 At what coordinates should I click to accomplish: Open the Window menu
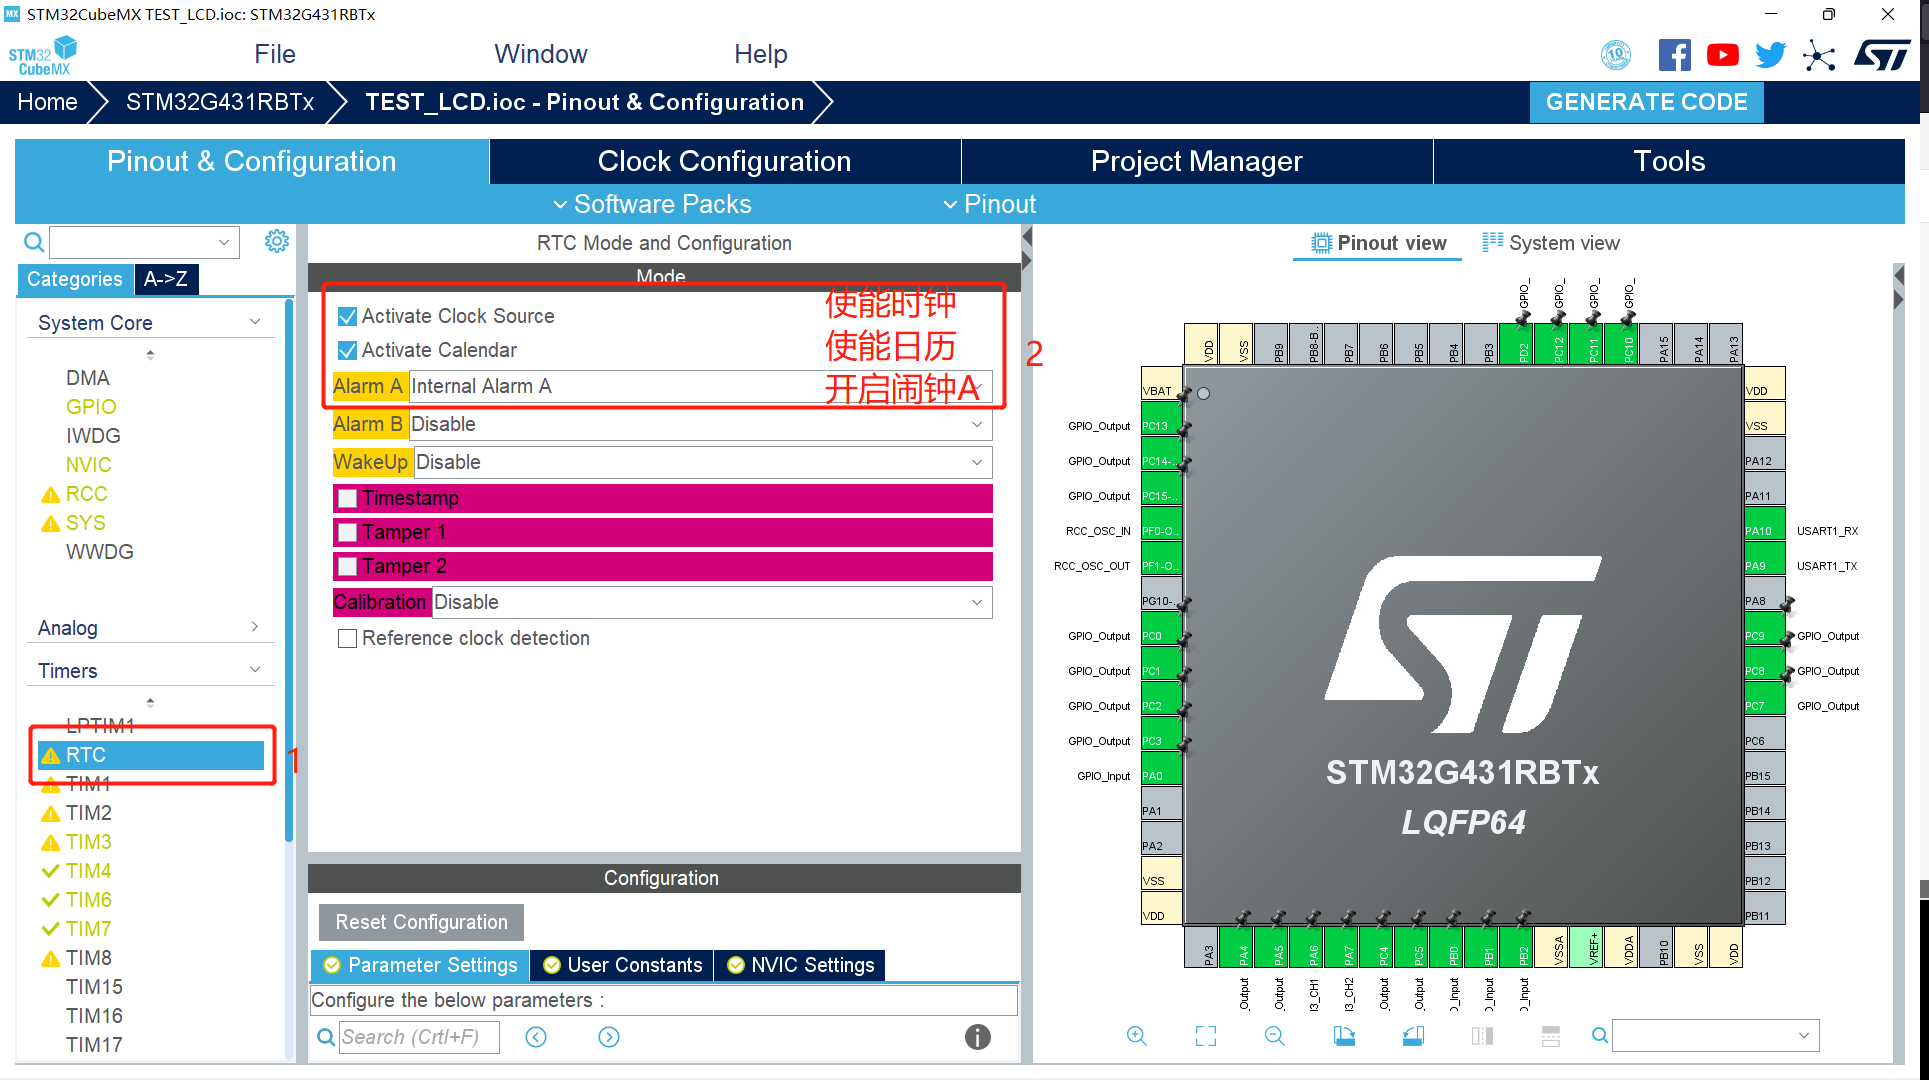tap(540, 54)
